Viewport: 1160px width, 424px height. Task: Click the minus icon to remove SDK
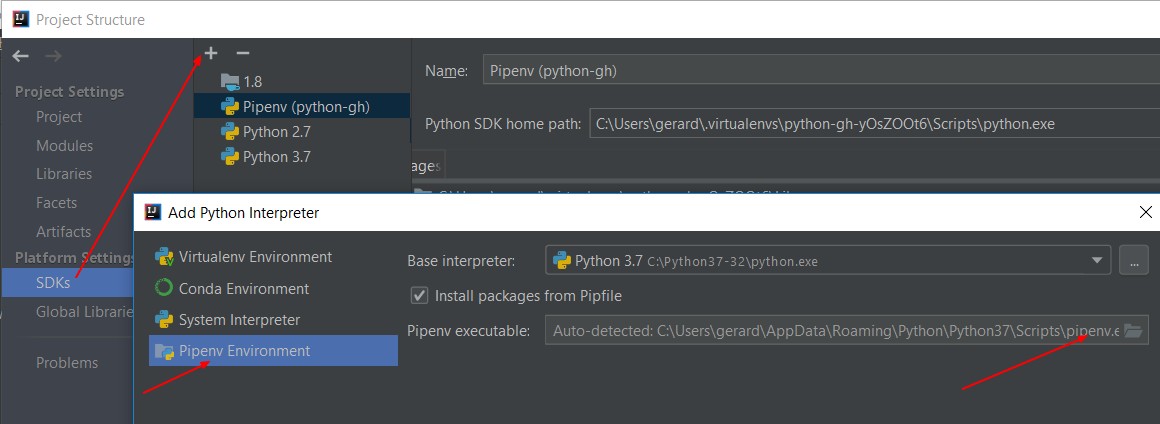(x=242, y=53)
